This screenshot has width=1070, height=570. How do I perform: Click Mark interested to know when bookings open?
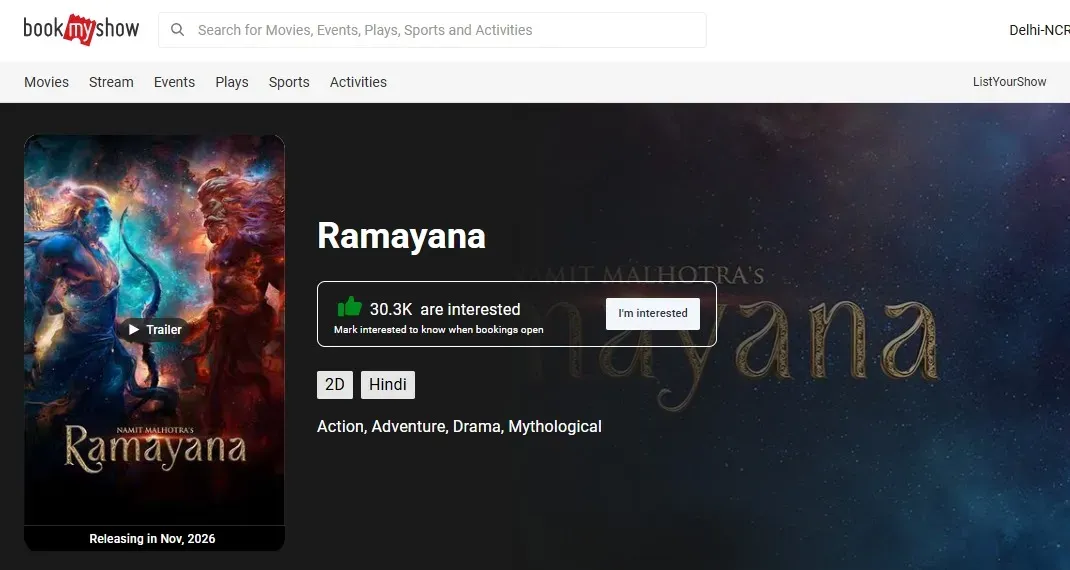click(439, 330)
